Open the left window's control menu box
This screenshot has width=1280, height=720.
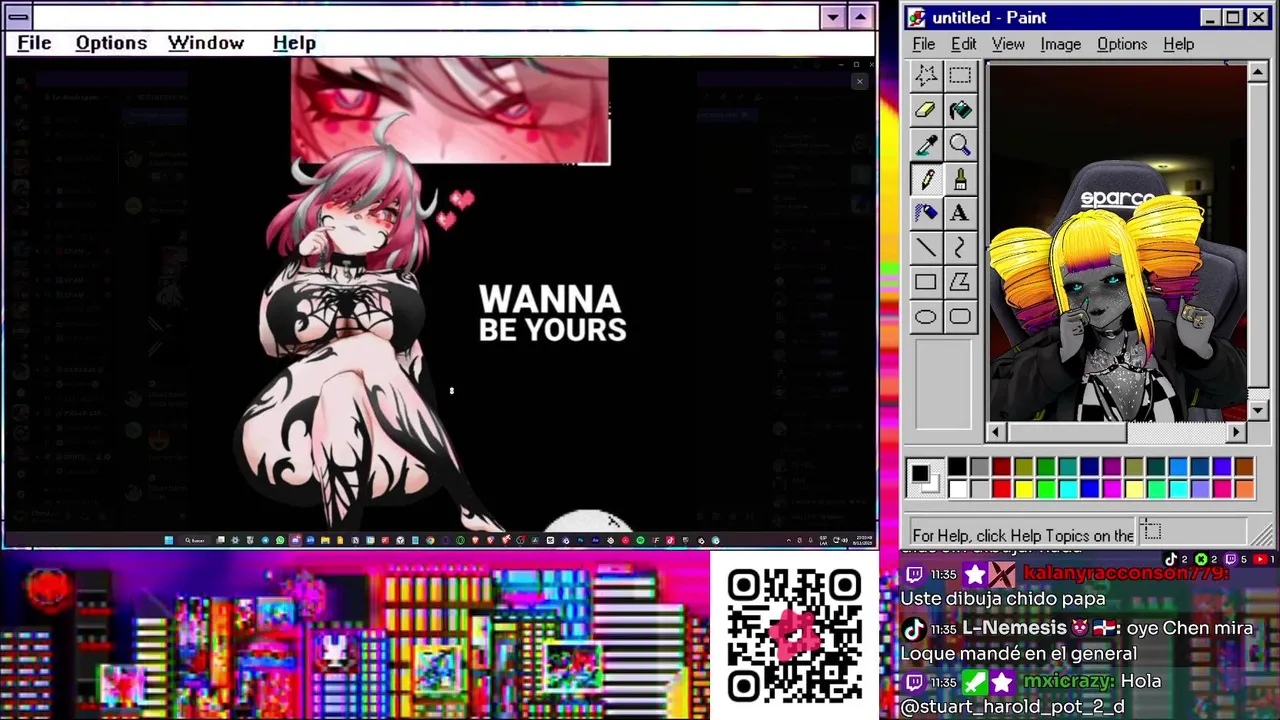[18, 17]
